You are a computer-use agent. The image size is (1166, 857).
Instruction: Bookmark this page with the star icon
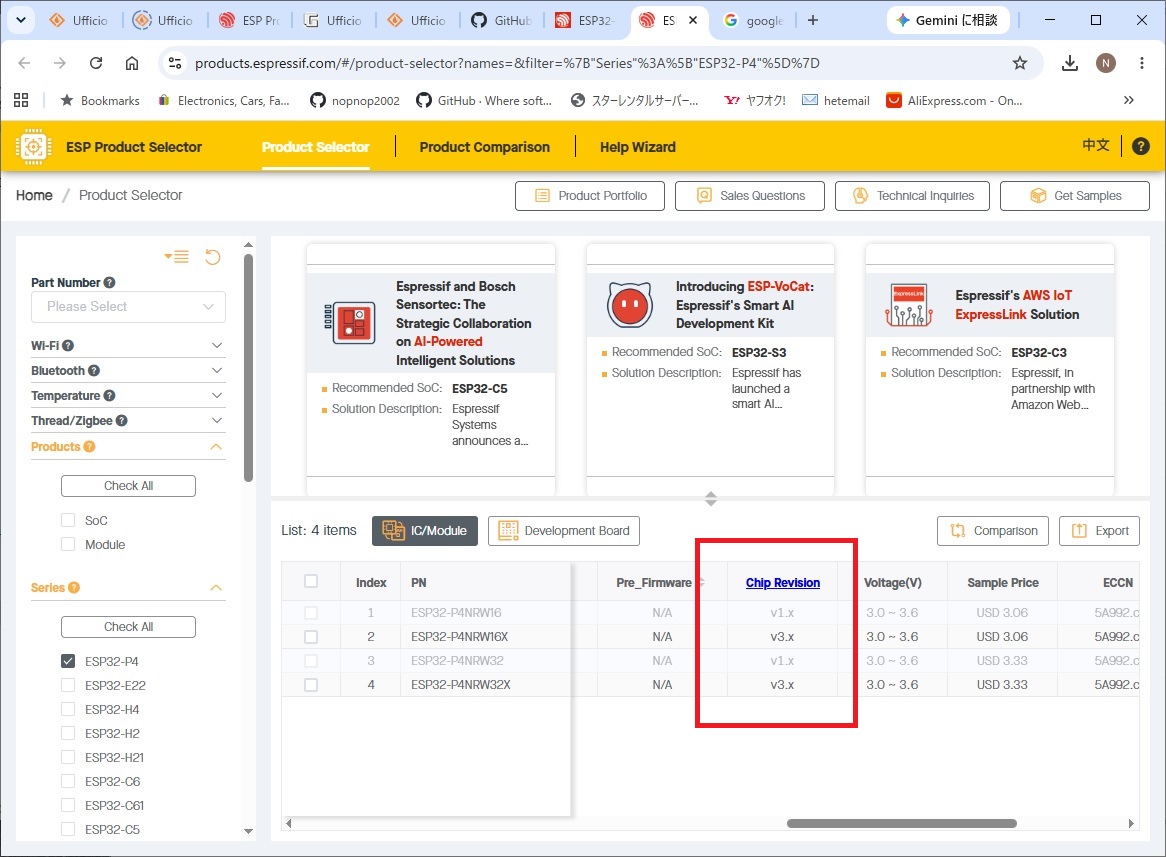point(1020,63)
